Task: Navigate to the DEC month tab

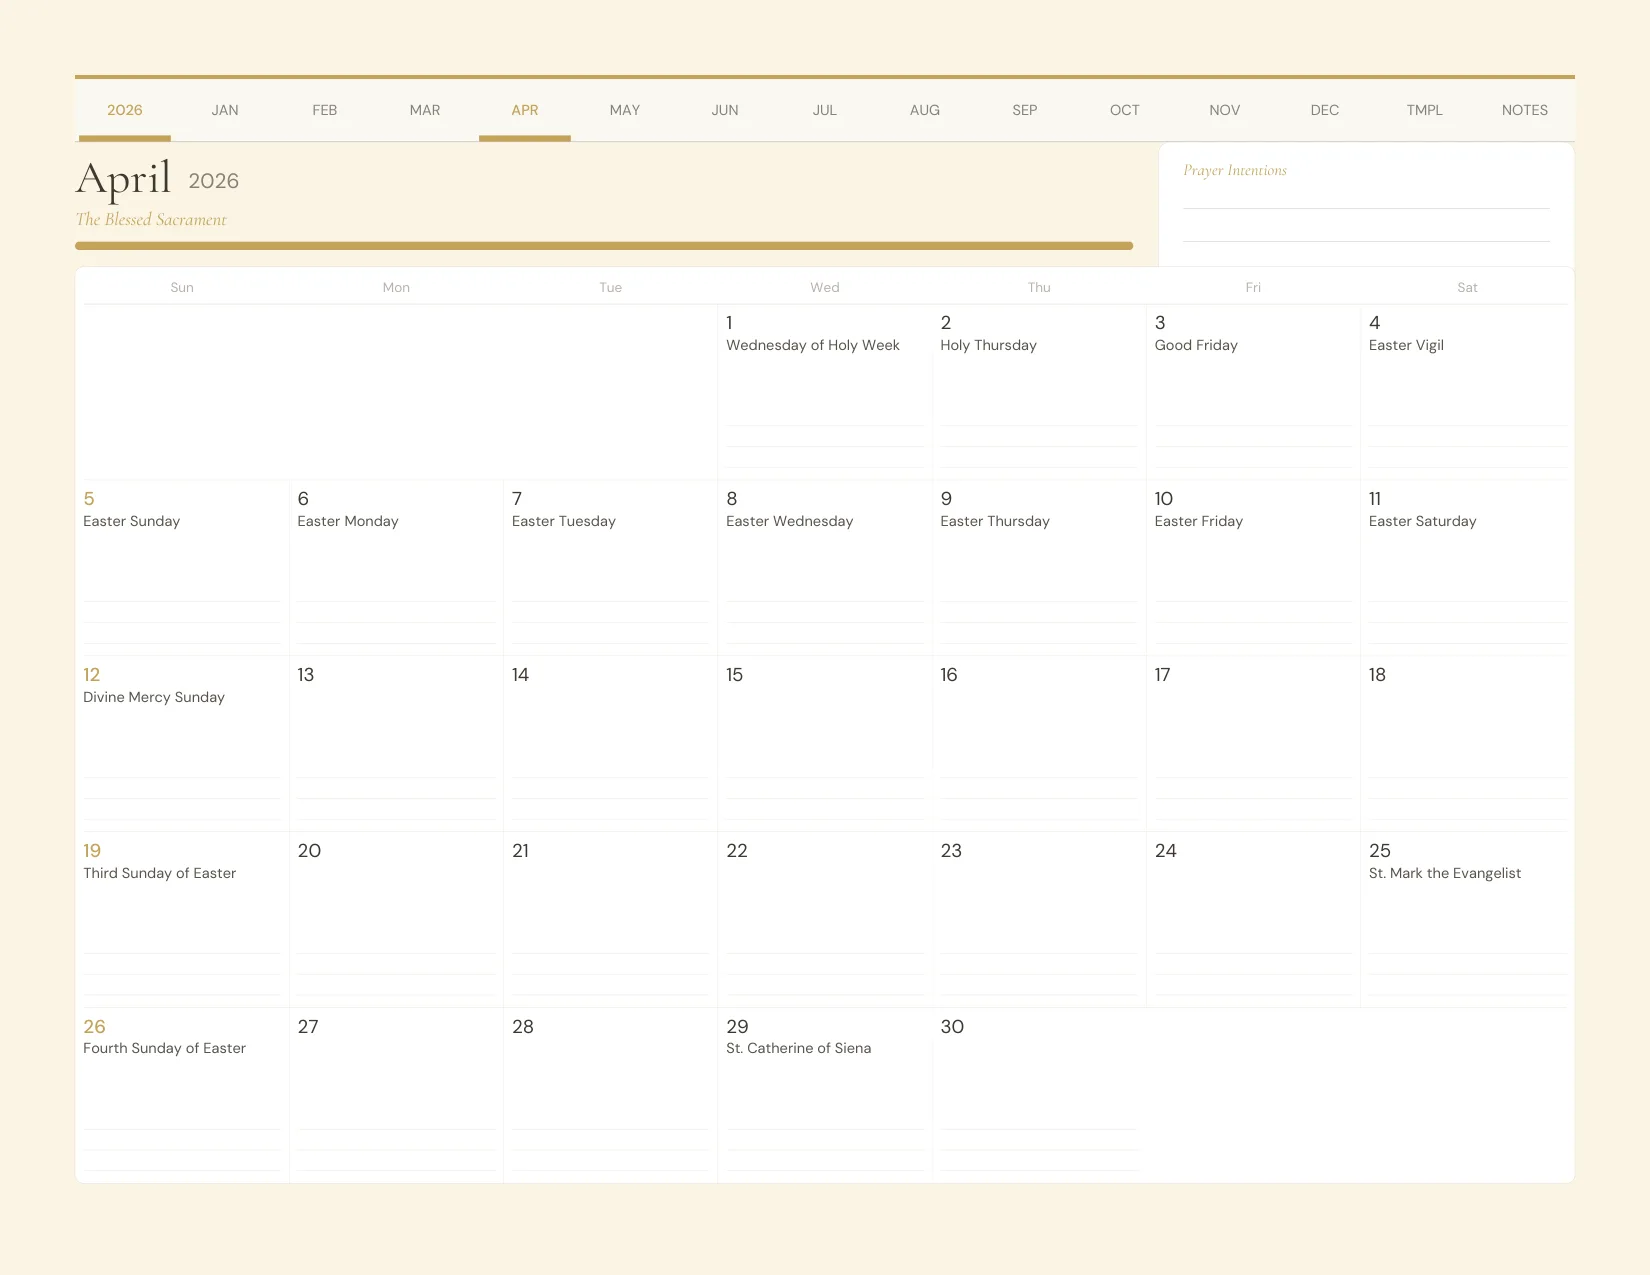Action: [x=1324, y=110]
